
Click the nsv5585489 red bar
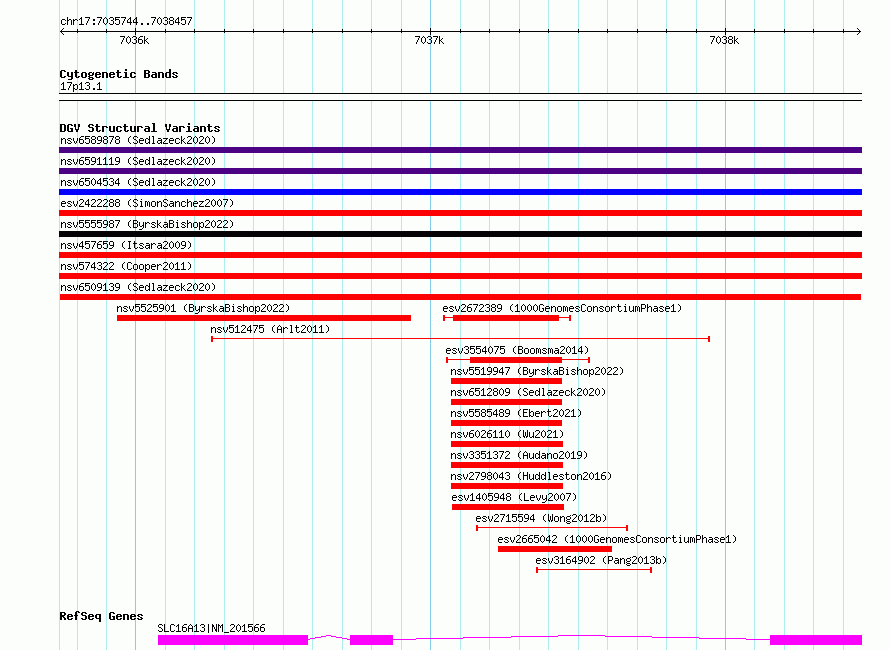tap(506, 423)
